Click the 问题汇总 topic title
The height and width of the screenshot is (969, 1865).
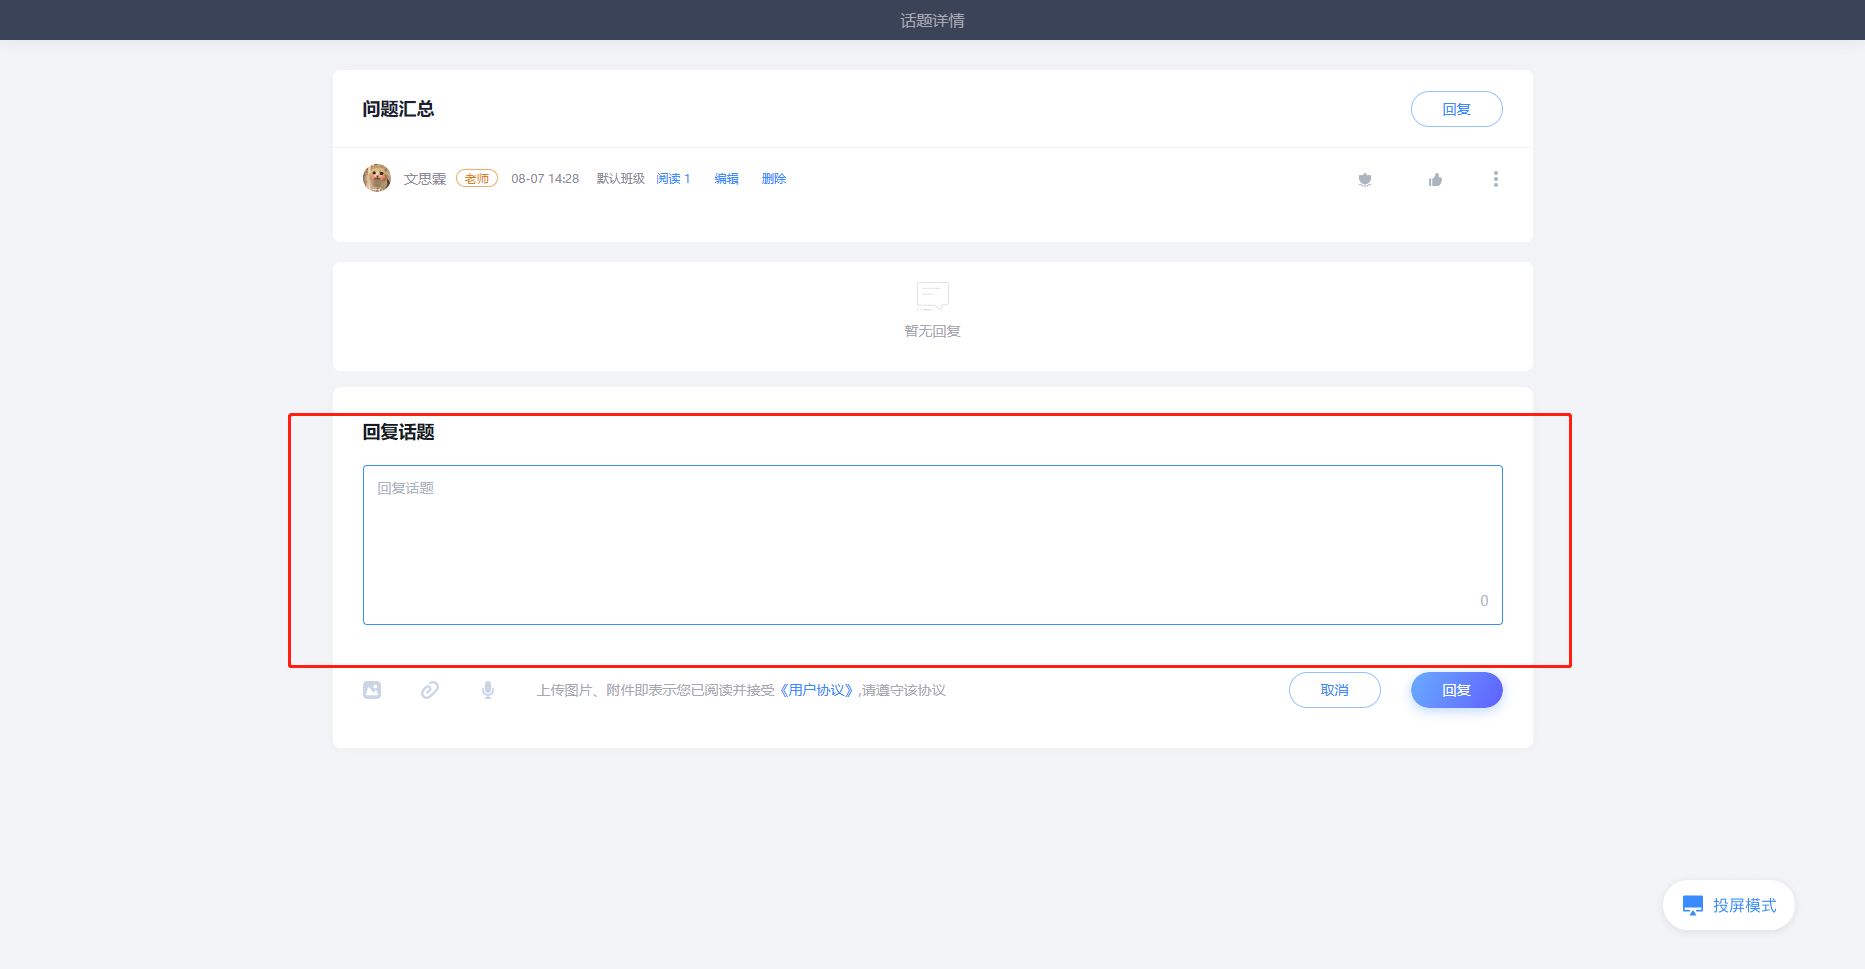[x=398, y=109]
